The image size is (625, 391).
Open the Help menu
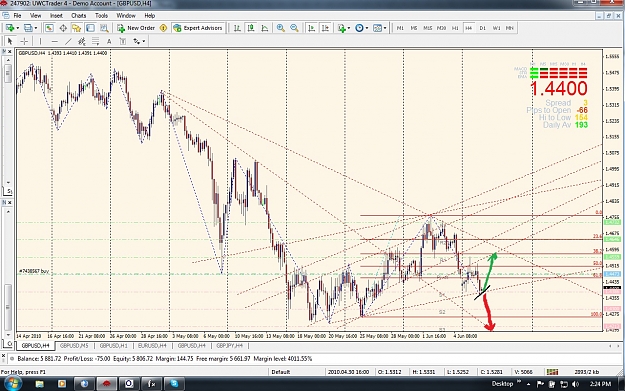[x=149, y=16]
